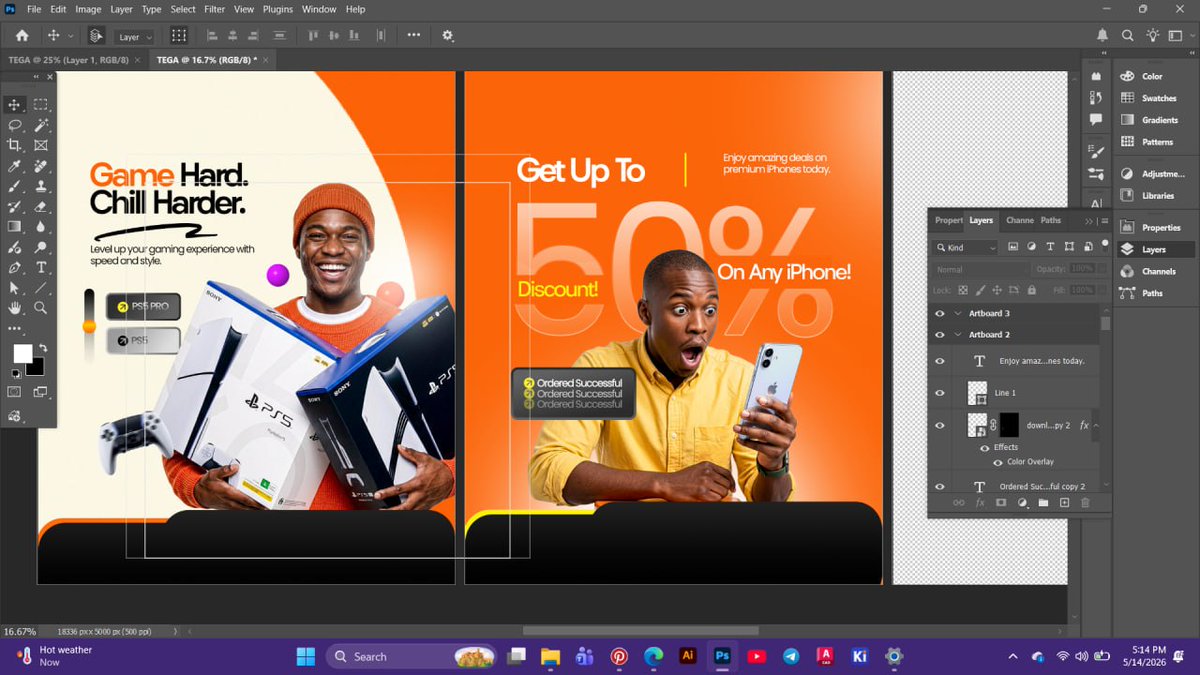Toggle visibility of the Effects row

[984, 447]
